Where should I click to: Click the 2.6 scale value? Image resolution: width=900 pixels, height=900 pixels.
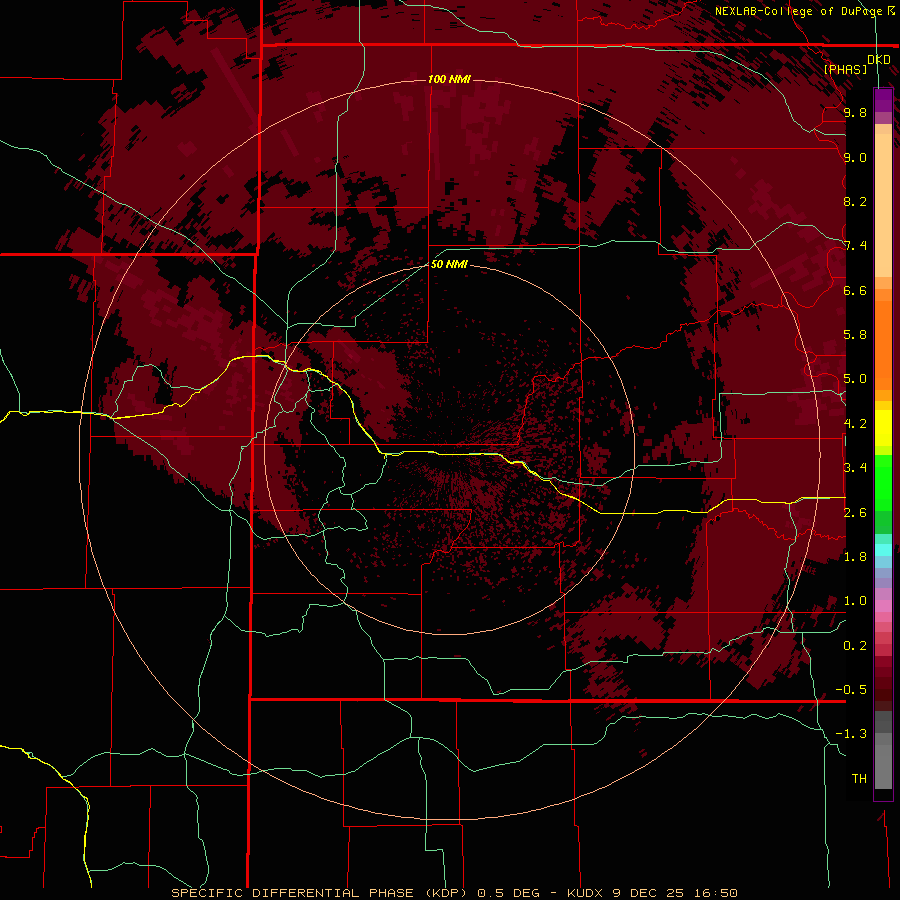(855, 513)
